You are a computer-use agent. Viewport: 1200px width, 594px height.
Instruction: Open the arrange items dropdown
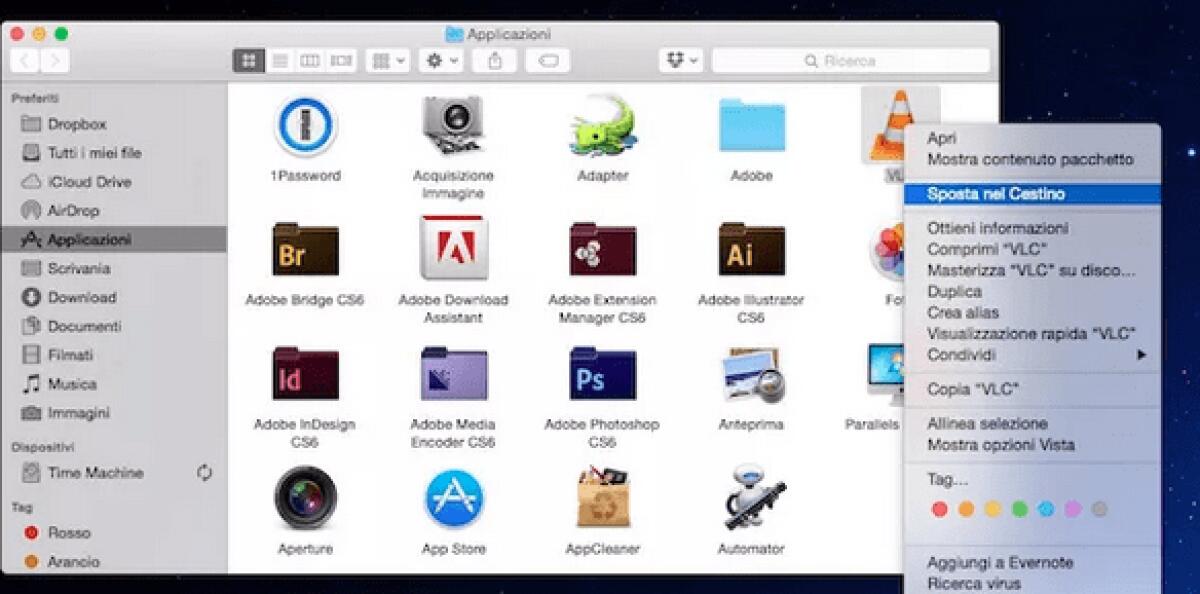(388, 60)
